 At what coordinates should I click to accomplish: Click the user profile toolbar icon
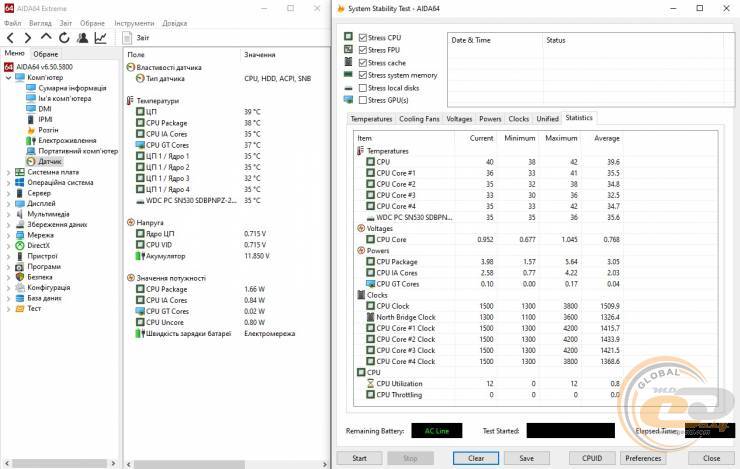pos(82,38)
